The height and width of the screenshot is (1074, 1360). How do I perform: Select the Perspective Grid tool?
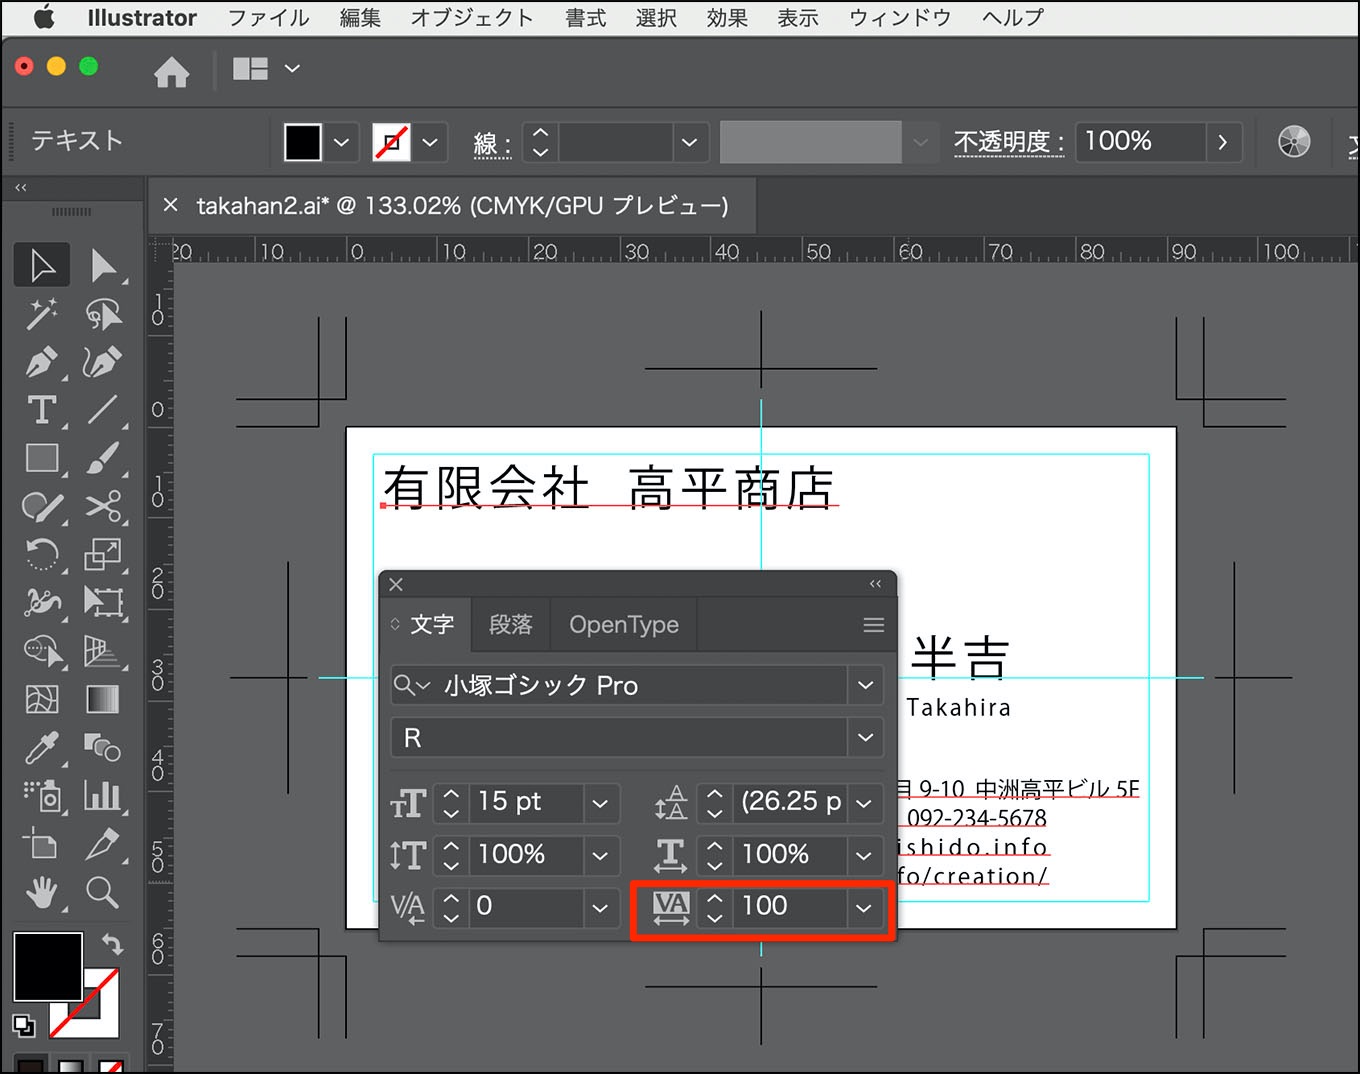(x=103, y=651)
